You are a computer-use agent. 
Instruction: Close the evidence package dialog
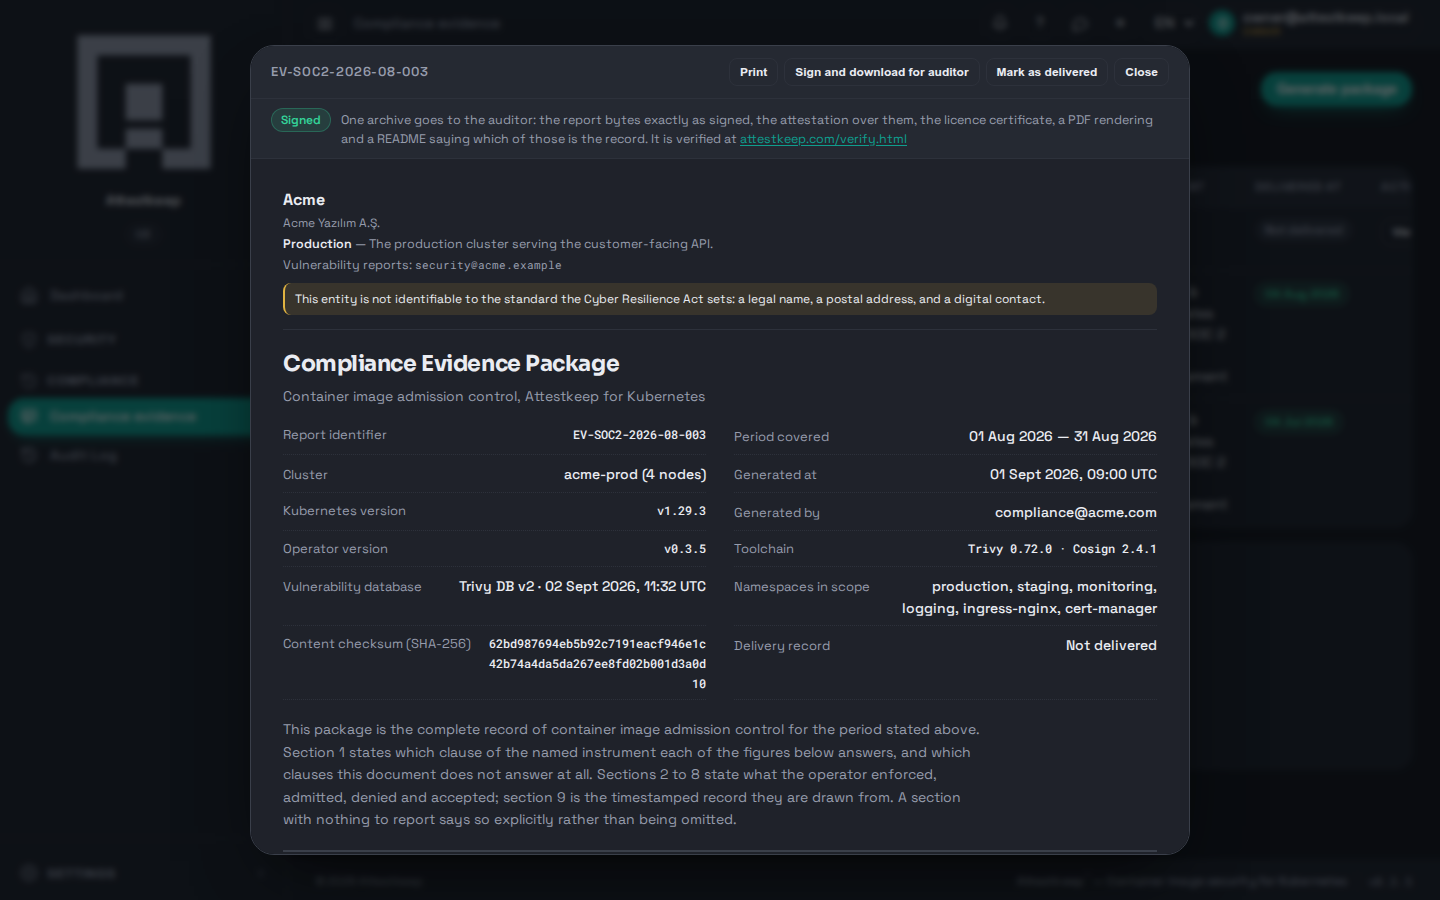pos(1141,72)
